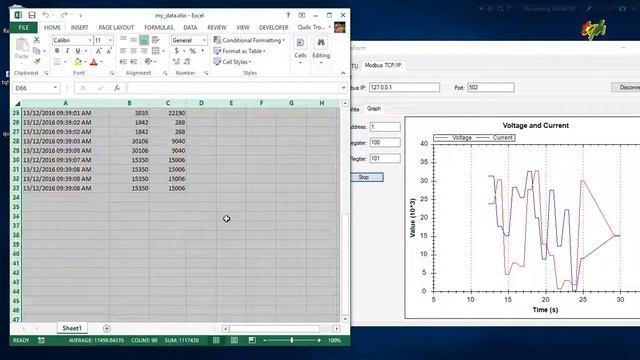Open Calibri font name dropdown
The width and height of the screenshot is (640, 360).
(x=90, y=40)
